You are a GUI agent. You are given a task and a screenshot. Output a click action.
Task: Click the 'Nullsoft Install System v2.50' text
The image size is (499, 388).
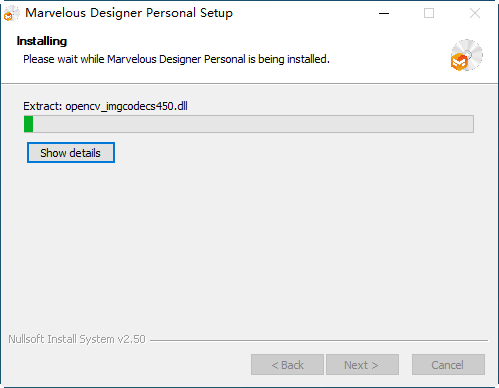(x=77, y=339)
